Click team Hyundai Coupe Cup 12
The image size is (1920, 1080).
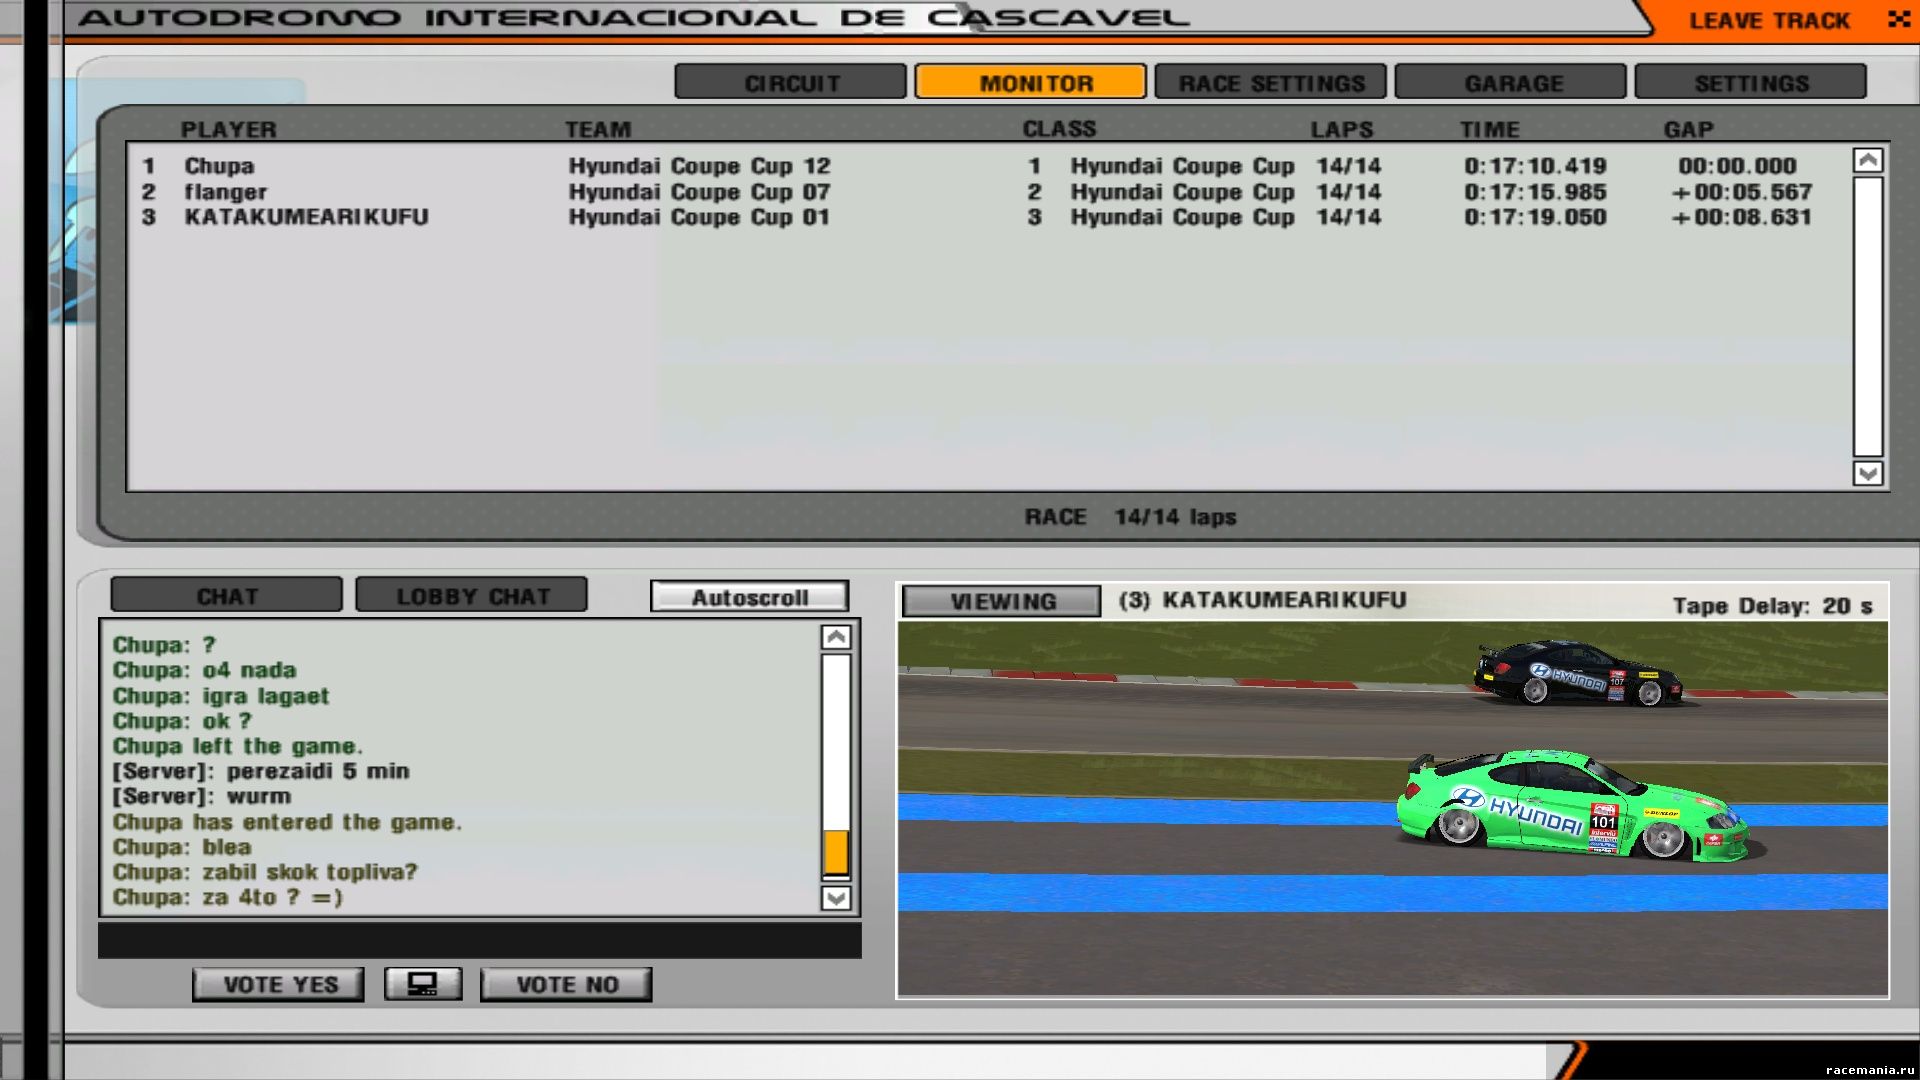[x=699, y=166]
